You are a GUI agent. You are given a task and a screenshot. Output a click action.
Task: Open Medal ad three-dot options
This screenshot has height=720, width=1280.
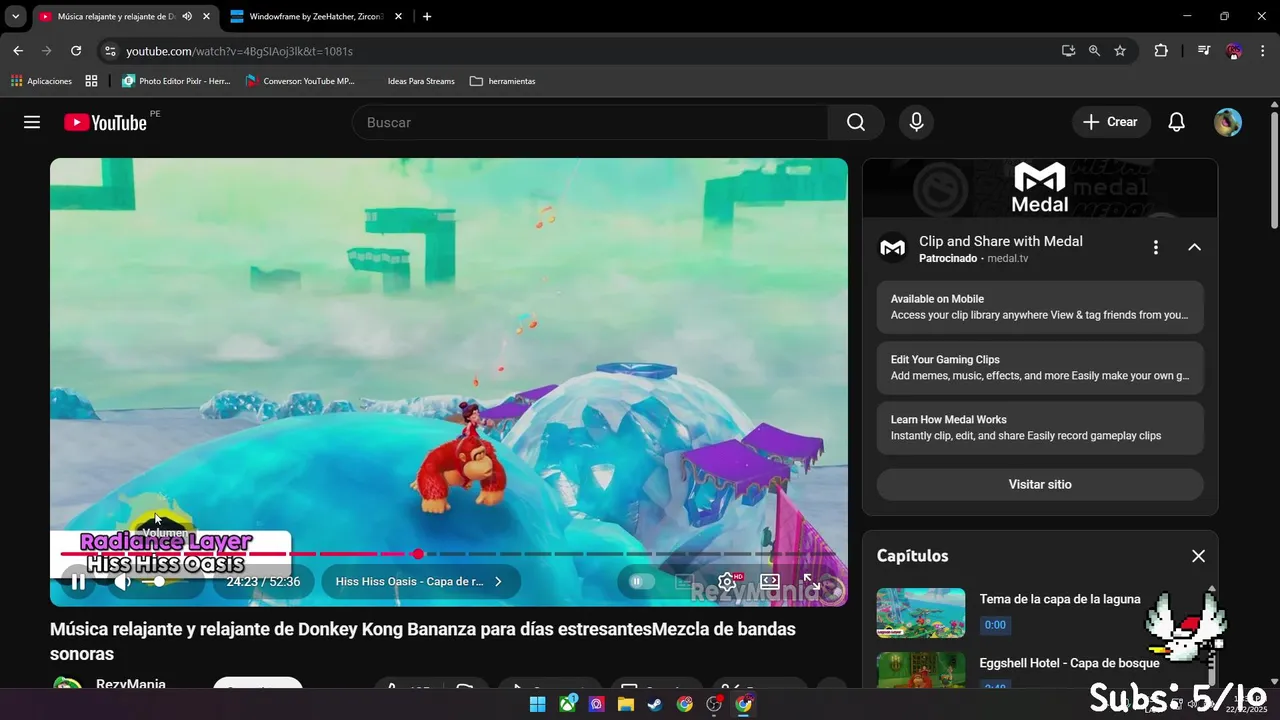point(1156,247)
